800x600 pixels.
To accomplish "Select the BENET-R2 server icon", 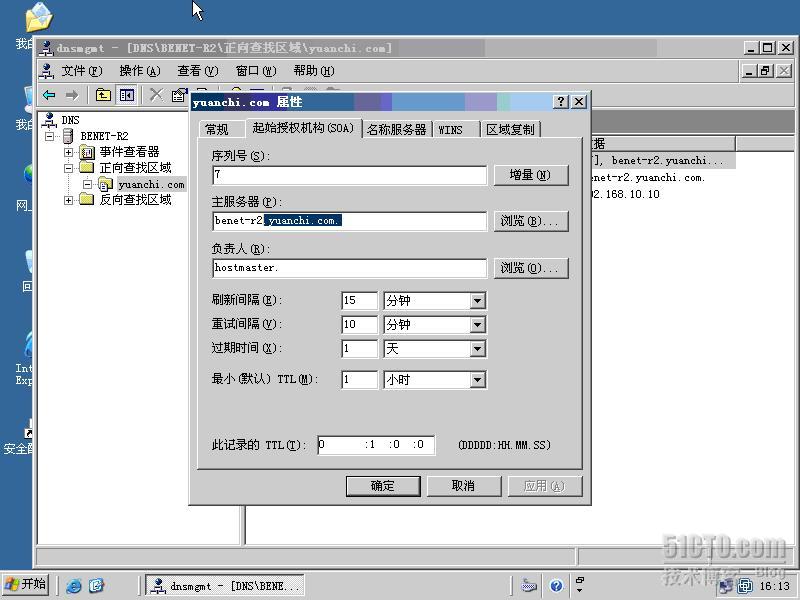I will coord(68,136).
